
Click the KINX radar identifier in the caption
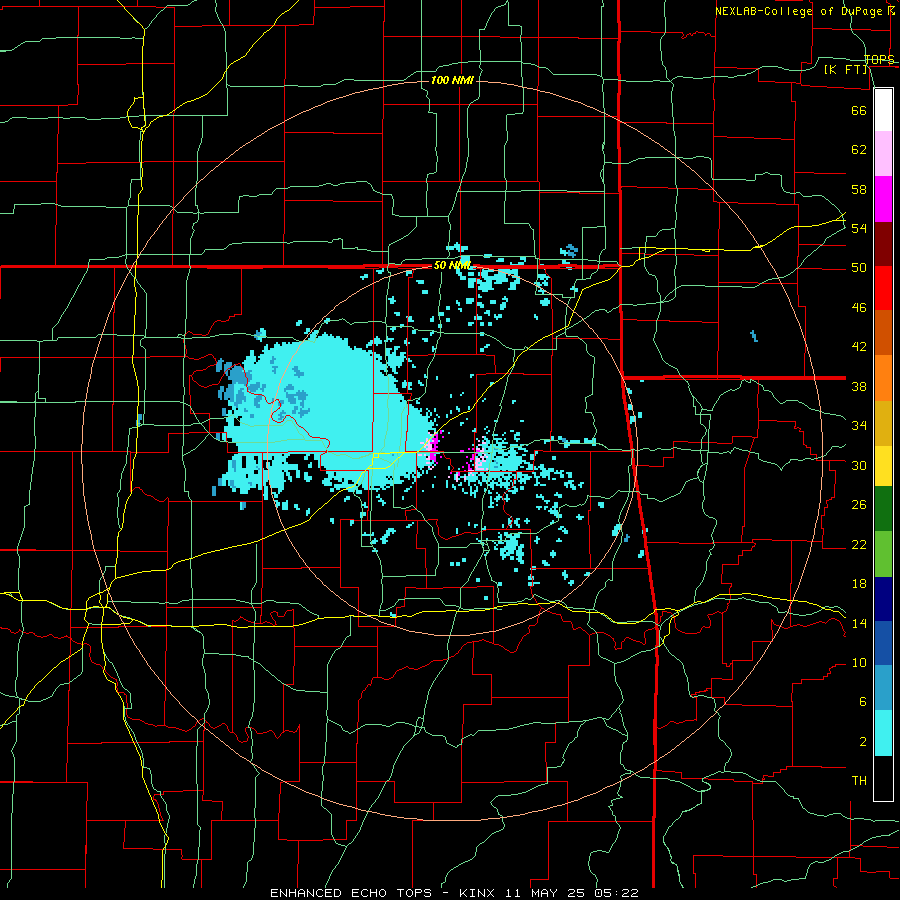click(476, 893)
